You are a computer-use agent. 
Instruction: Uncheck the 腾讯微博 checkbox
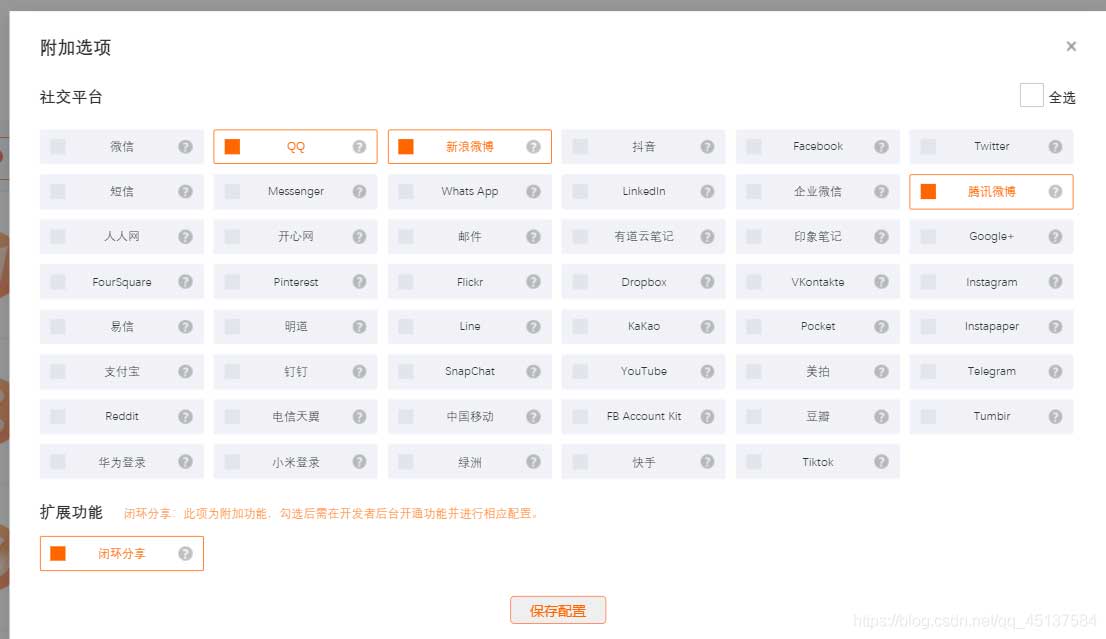coord(928,191)
